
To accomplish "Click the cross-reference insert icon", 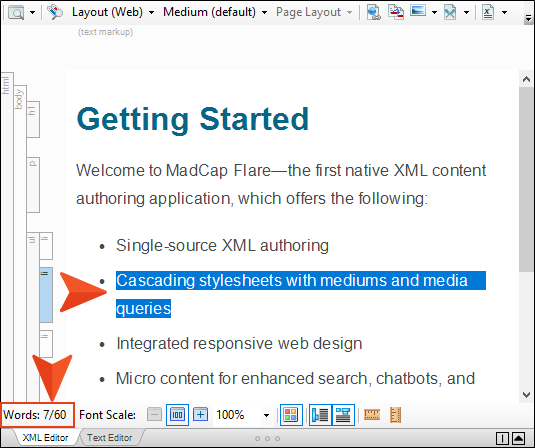I will 396,12.
